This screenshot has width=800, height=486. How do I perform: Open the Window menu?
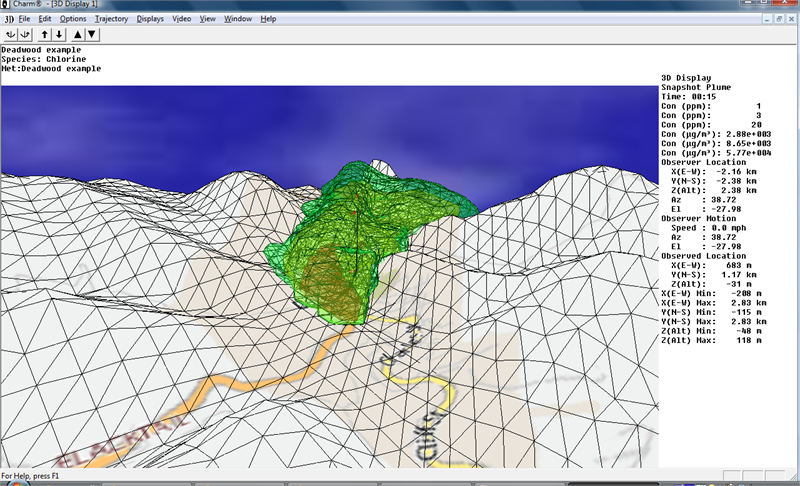pyautogui.click(x=238, y=19)
